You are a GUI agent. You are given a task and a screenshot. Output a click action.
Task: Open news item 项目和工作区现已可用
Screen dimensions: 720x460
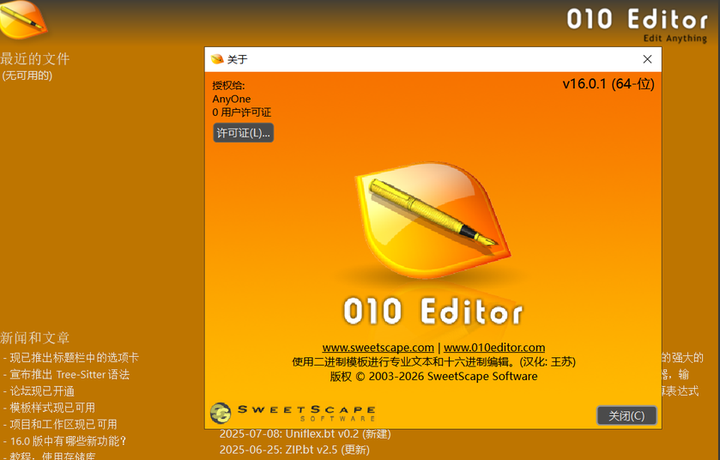pos(63,424)
